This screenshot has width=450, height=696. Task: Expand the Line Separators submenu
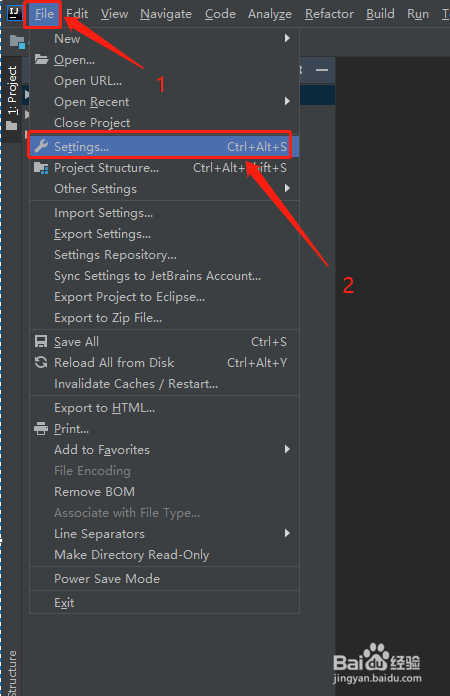pyautogui.click(x=164, y=534)
